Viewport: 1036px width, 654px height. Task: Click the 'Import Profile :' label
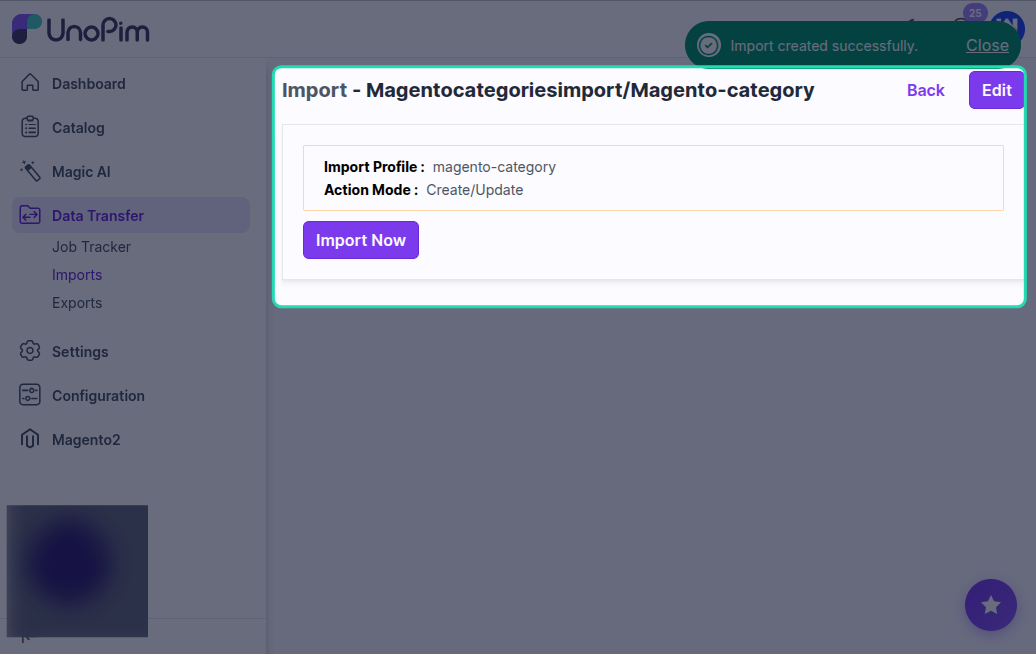374,167
